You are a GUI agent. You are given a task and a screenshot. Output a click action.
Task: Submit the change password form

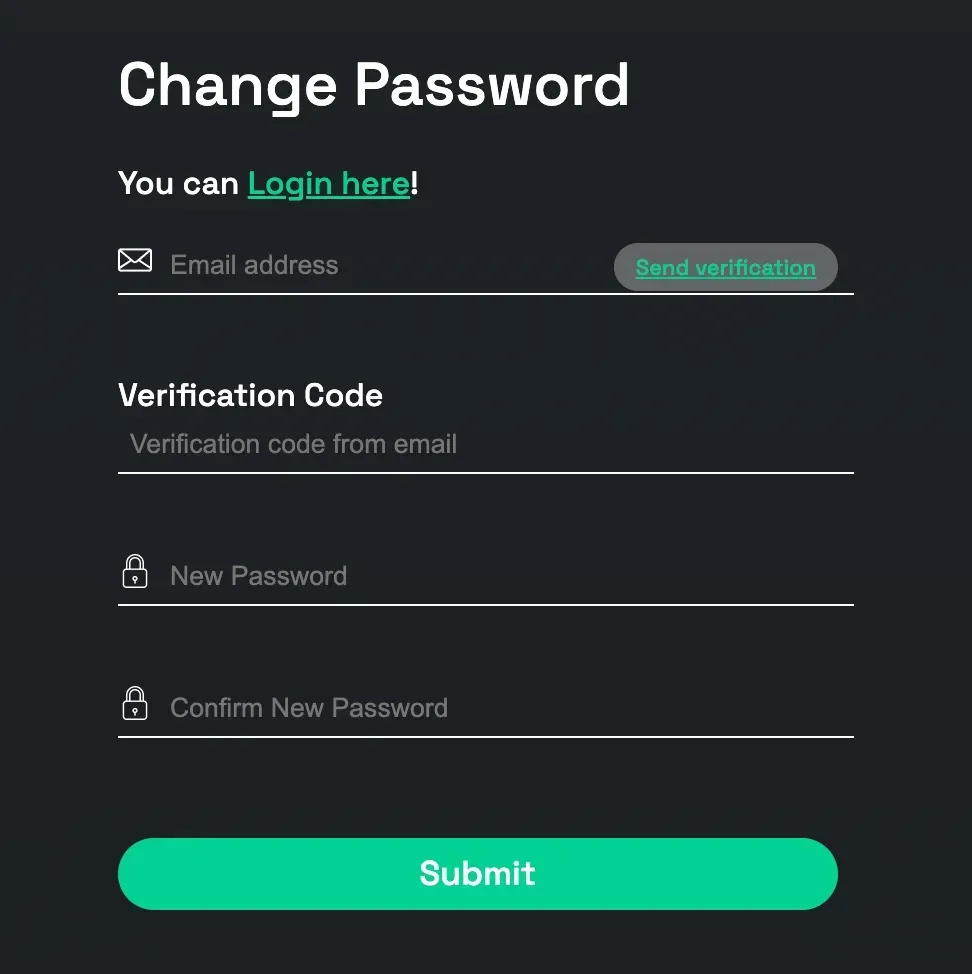point(477,873)
